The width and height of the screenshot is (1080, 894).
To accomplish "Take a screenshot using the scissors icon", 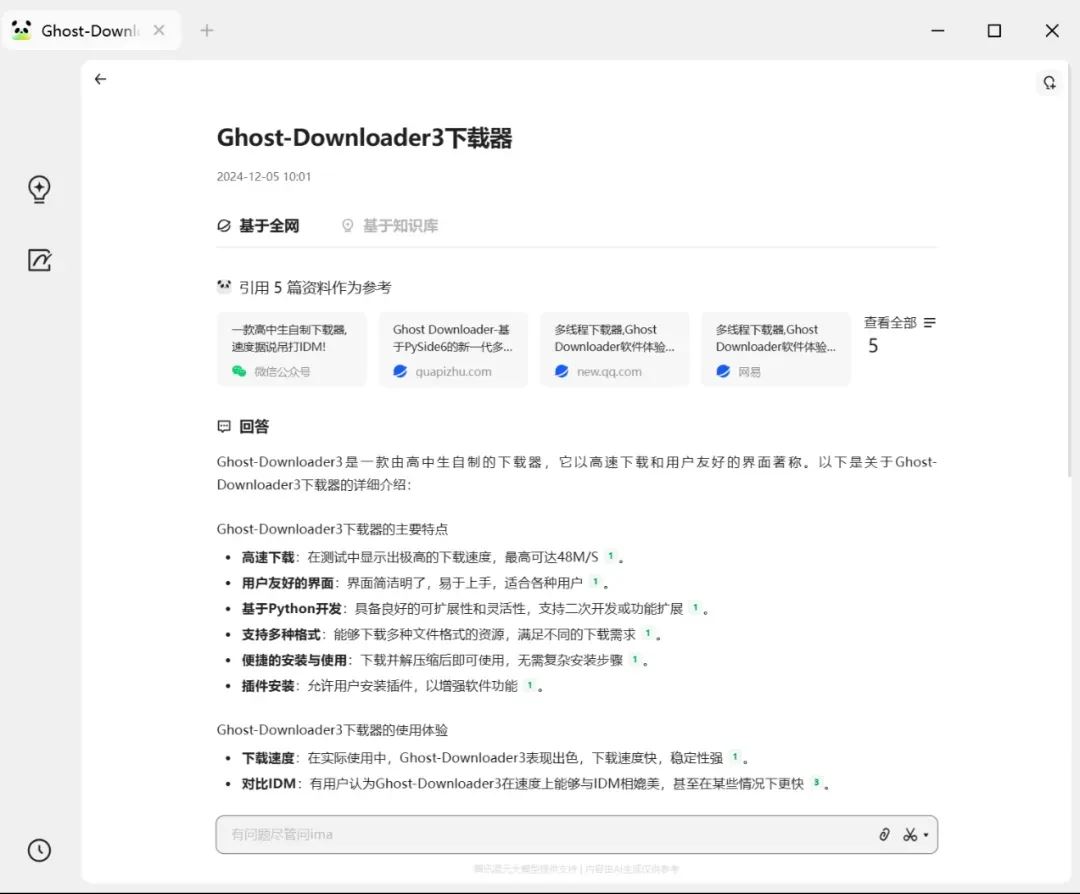I will 912,834.
